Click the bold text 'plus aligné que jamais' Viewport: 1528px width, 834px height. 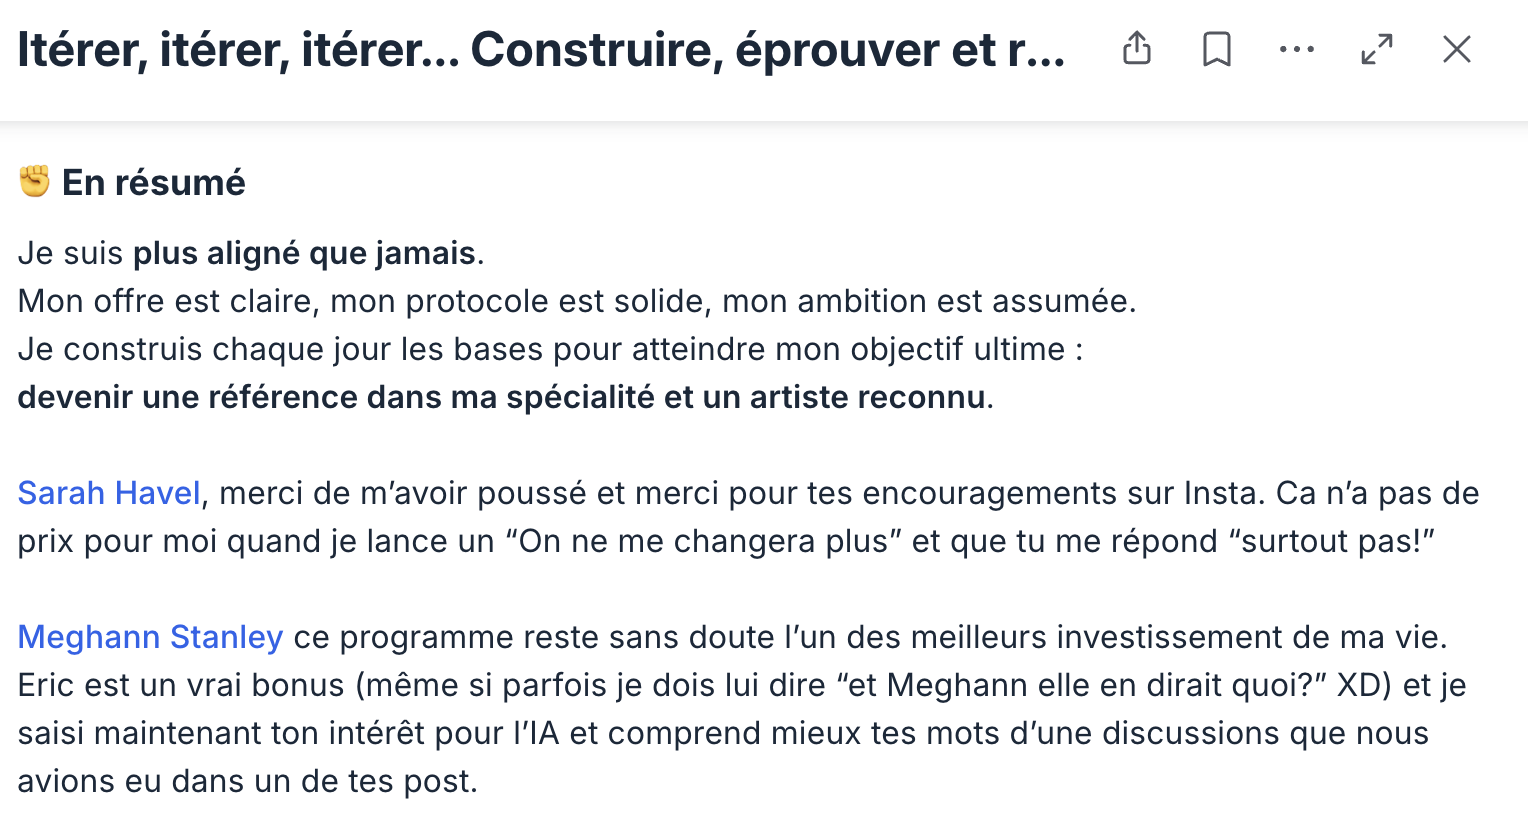pos(304,253)
